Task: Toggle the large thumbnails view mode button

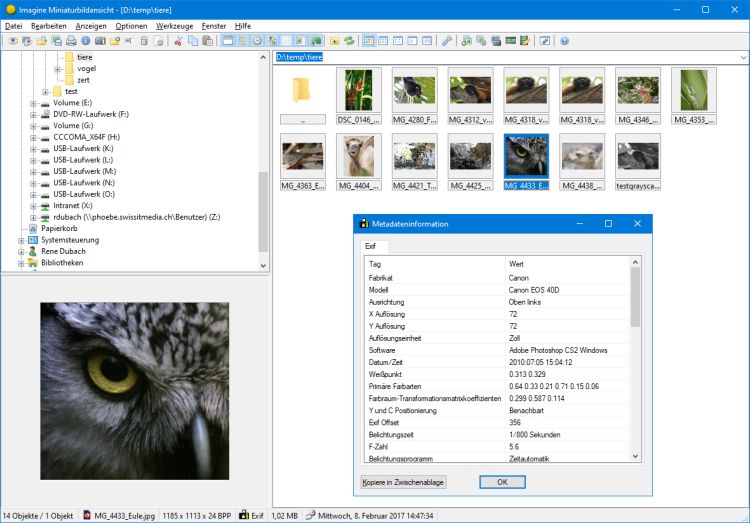Action: [370, 41]
